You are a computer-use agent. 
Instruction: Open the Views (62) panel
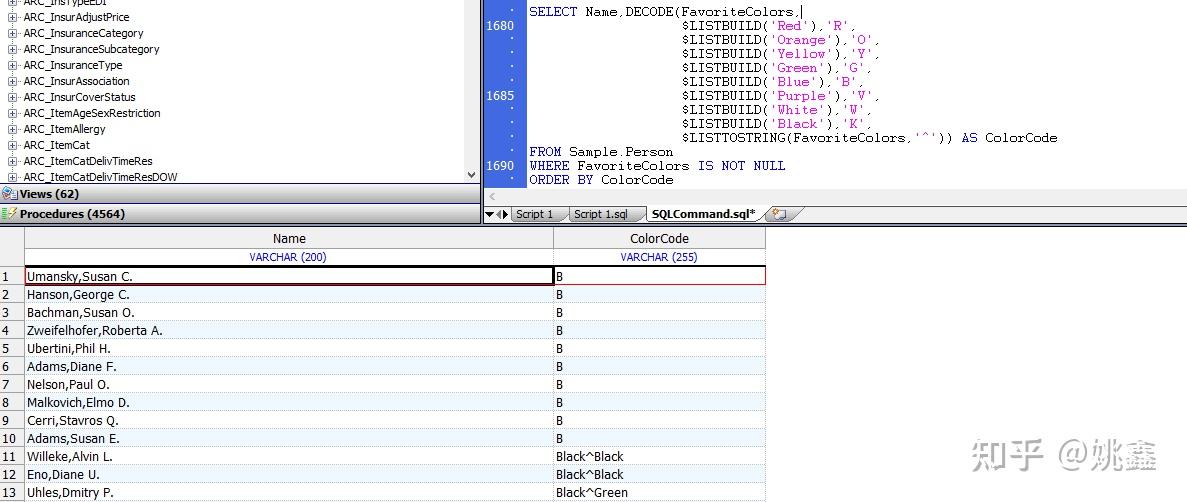(x=239, y=194)
